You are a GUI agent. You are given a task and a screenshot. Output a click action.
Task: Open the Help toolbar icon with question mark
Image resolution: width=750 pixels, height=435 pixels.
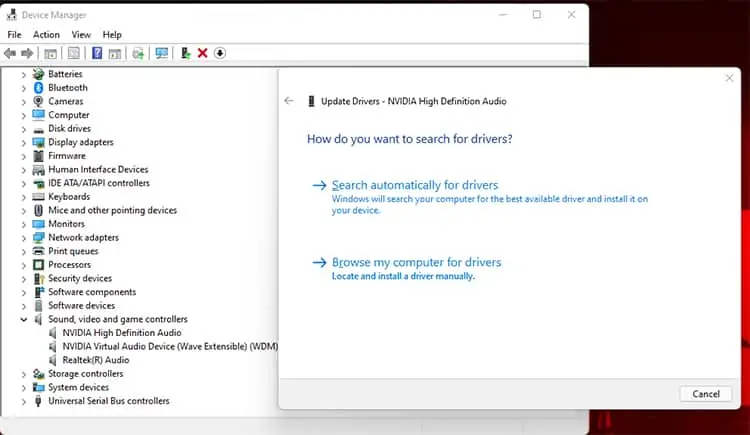click(97, 53)
